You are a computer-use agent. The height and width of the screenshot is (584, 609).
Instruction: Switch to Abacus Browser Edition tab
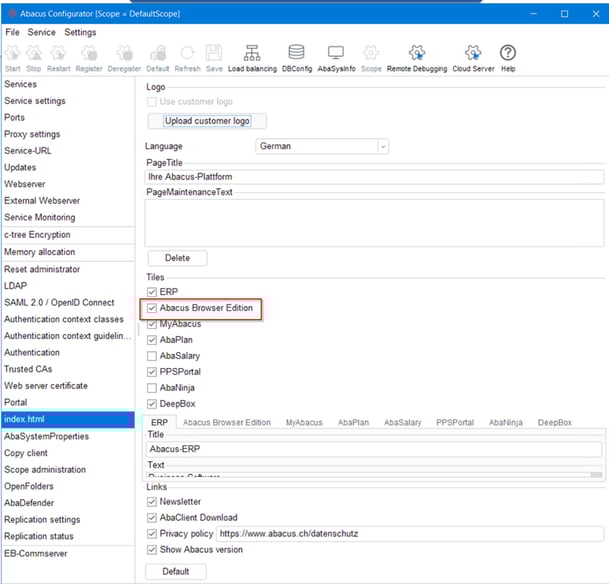coord(227,422)
